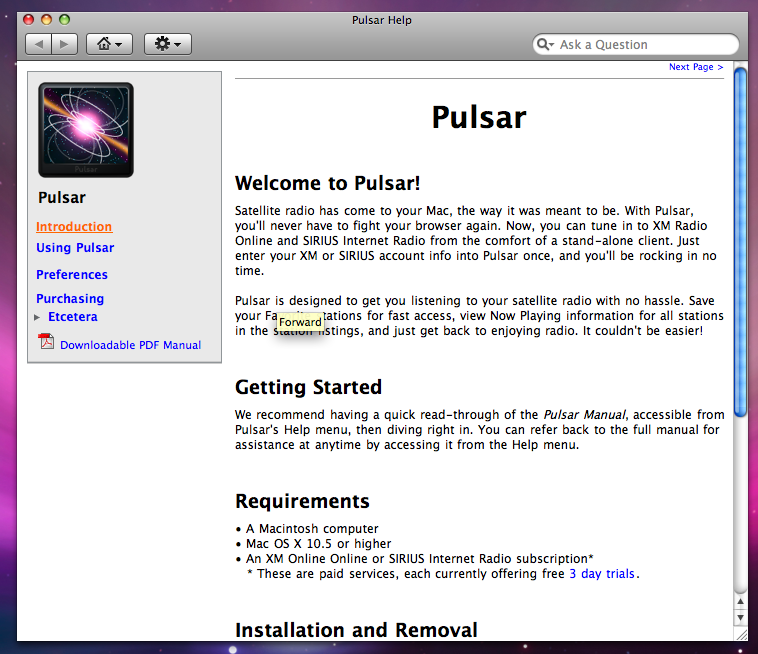
Task: Click the italic Pulsar Manual text
Action: [x=584, y=415]
